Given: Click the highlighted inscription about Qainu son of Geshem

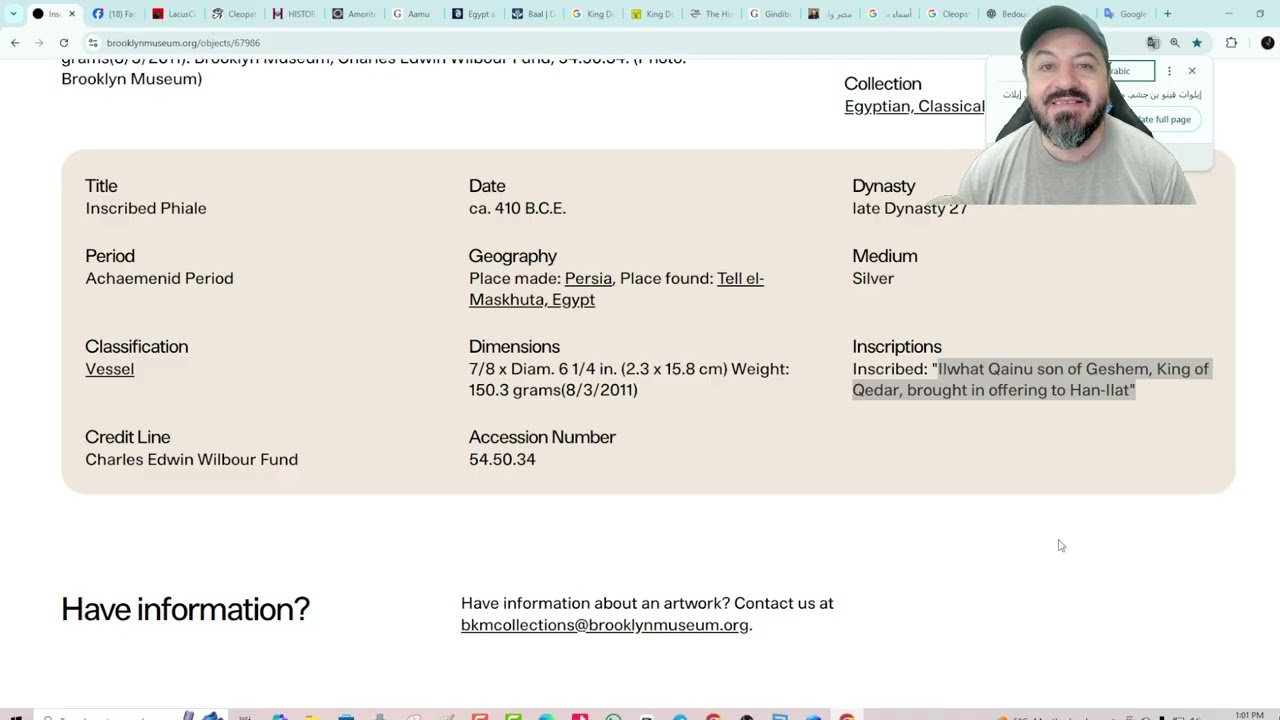Looking at the screenshot, I should [1031, 380].
